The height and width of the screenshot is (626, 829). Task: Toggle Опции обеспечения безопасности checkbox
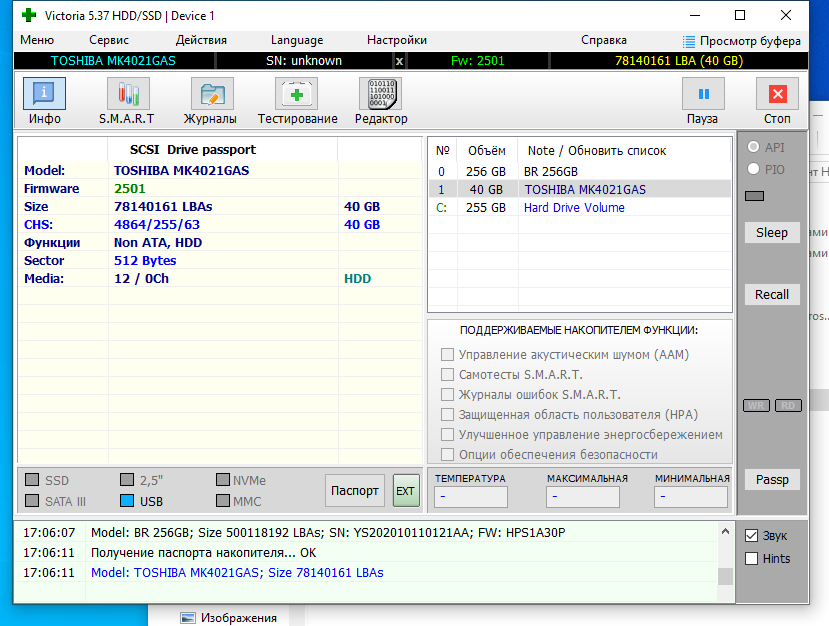(447, 454)
